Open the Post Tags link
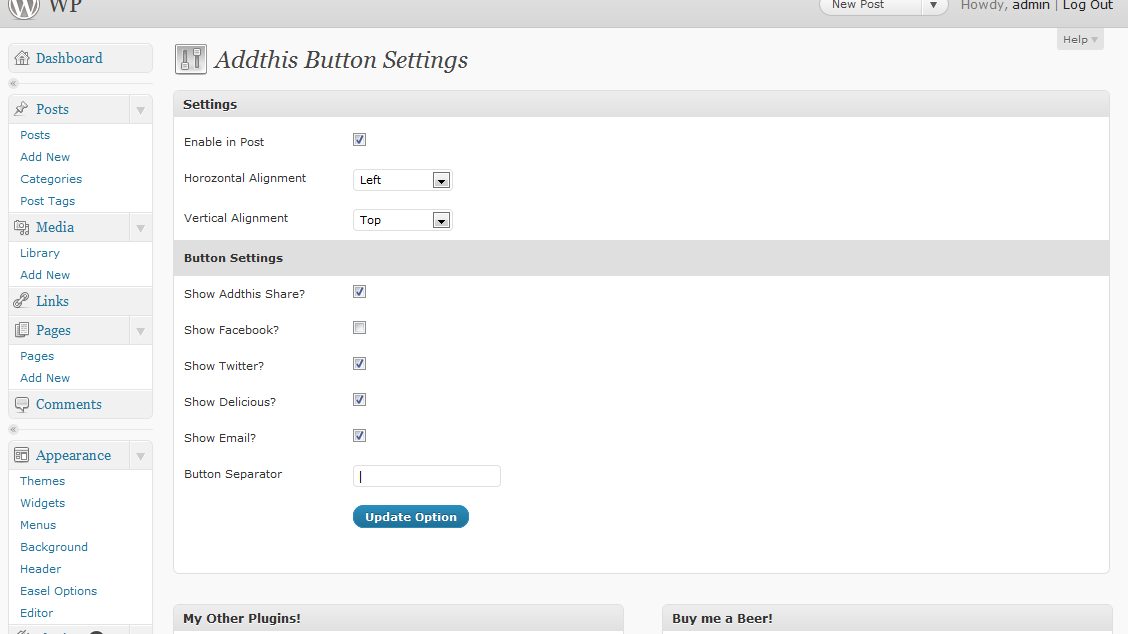 47,201
